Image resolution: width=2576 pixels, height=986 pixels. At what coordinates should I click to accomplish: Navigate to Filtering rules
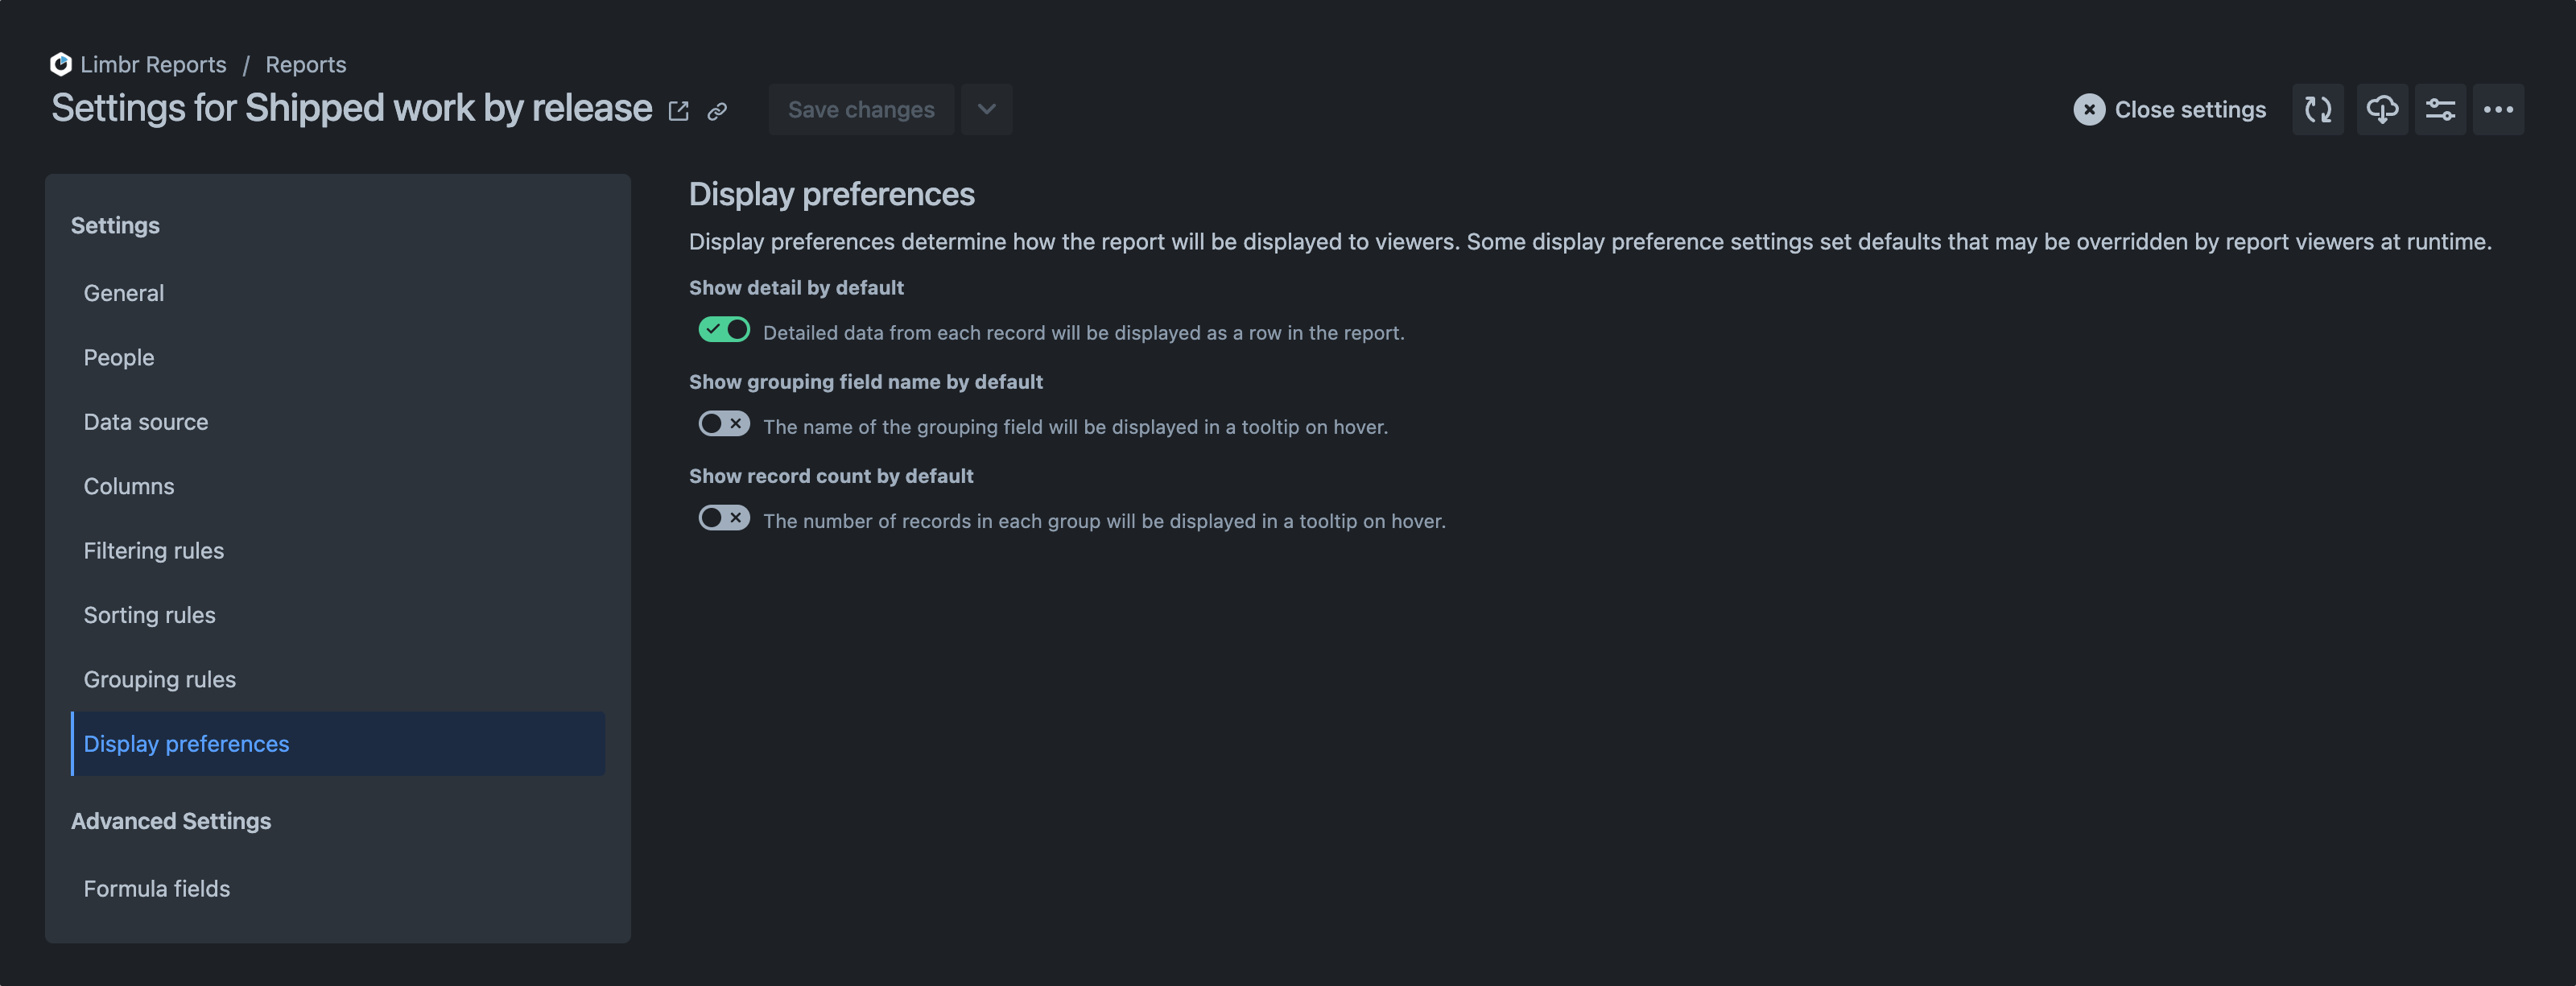(x=153, y=550)
